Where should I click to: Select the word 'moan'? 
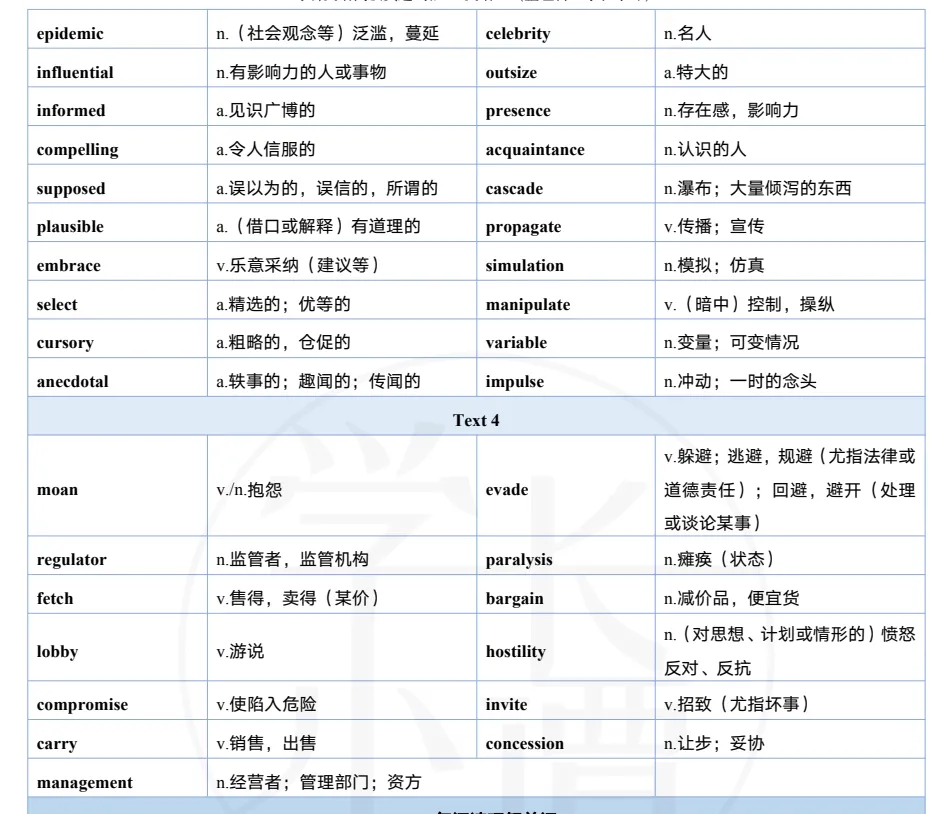pos(57,490)
